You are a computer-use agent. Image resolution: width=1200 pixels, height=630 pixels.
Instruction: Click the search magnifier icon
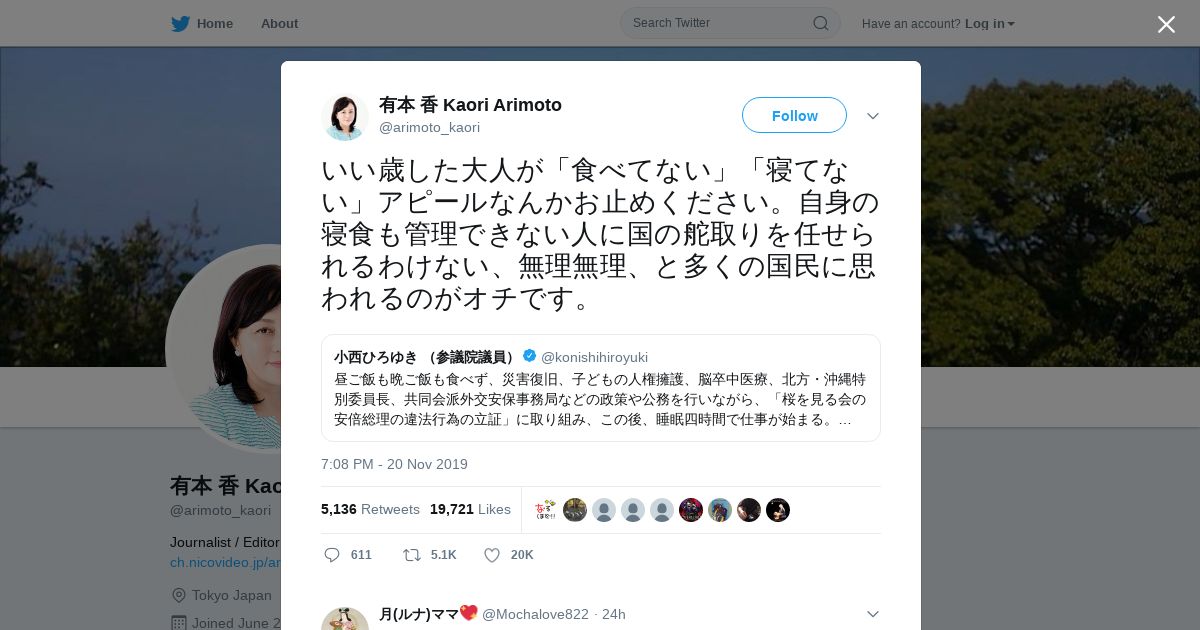pyautogui.click(x=820, y=23)
